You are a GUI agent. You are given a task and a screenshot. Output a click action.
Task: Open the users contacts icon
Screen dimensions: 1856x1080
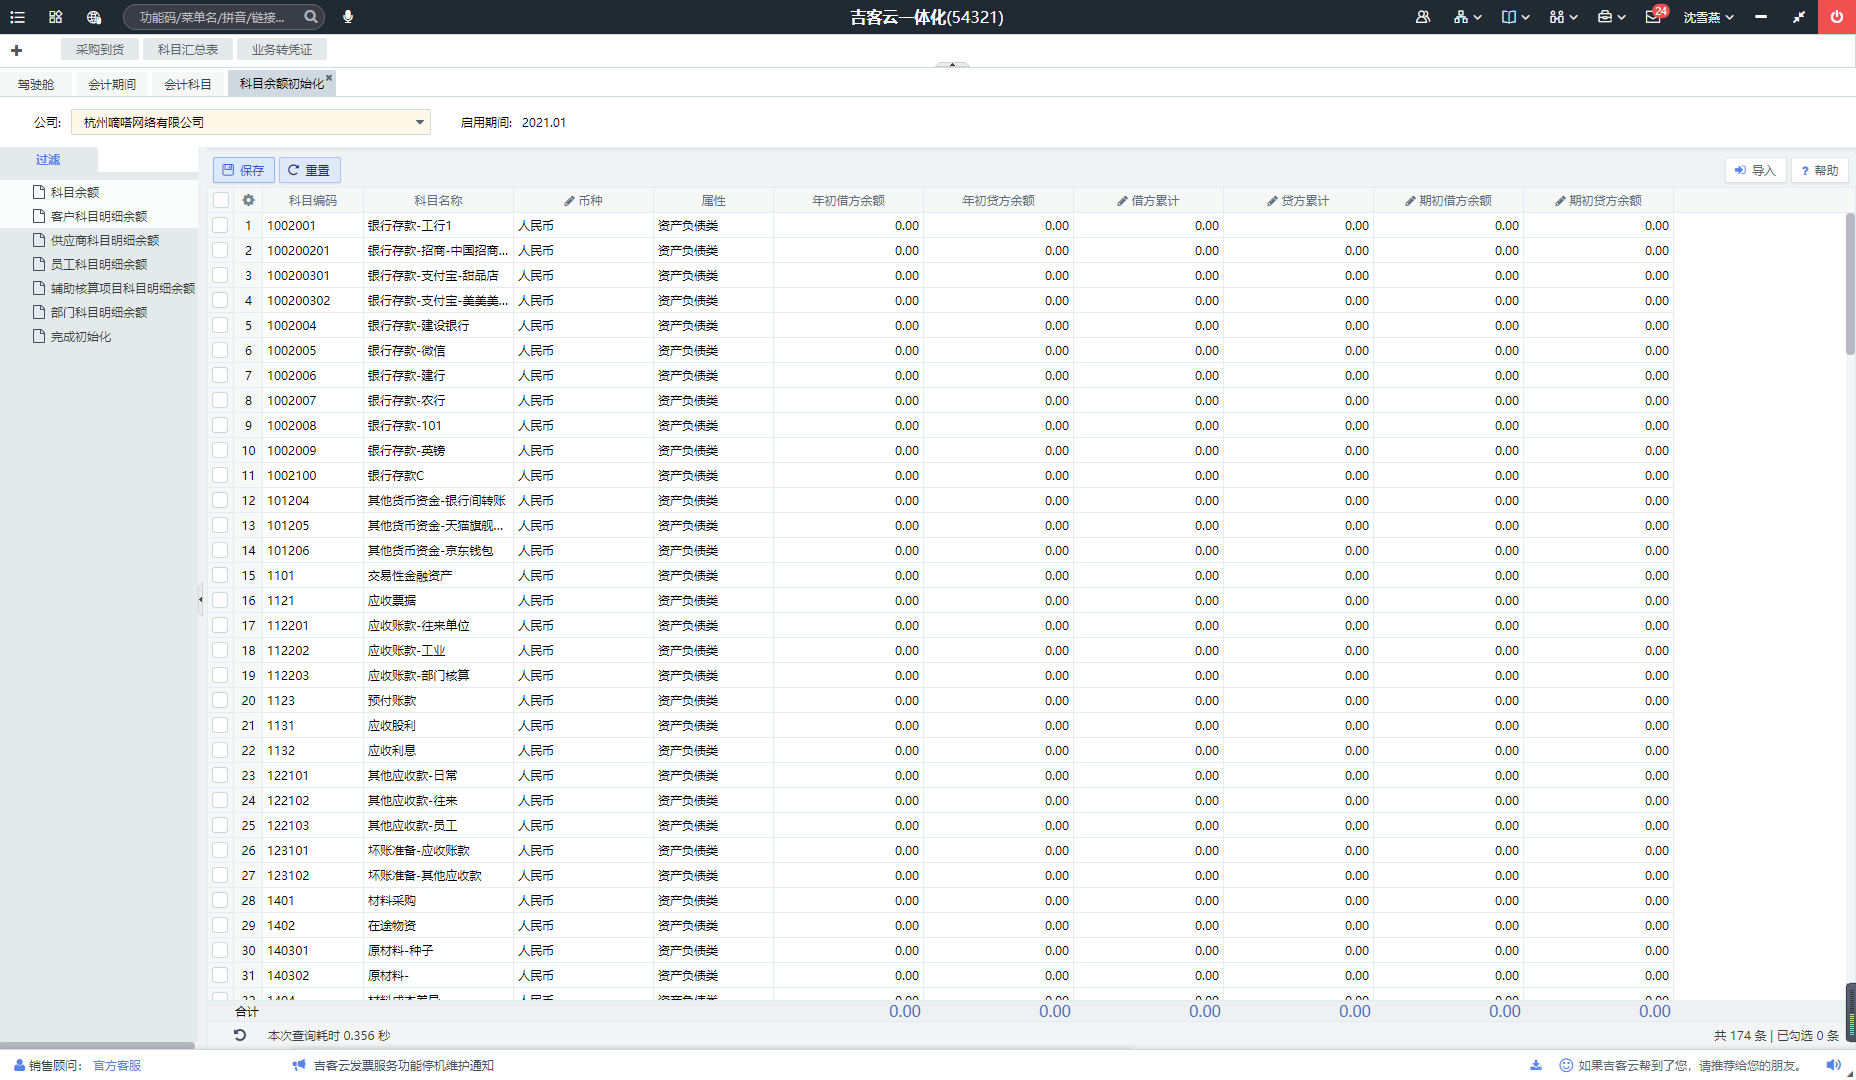1423,17
